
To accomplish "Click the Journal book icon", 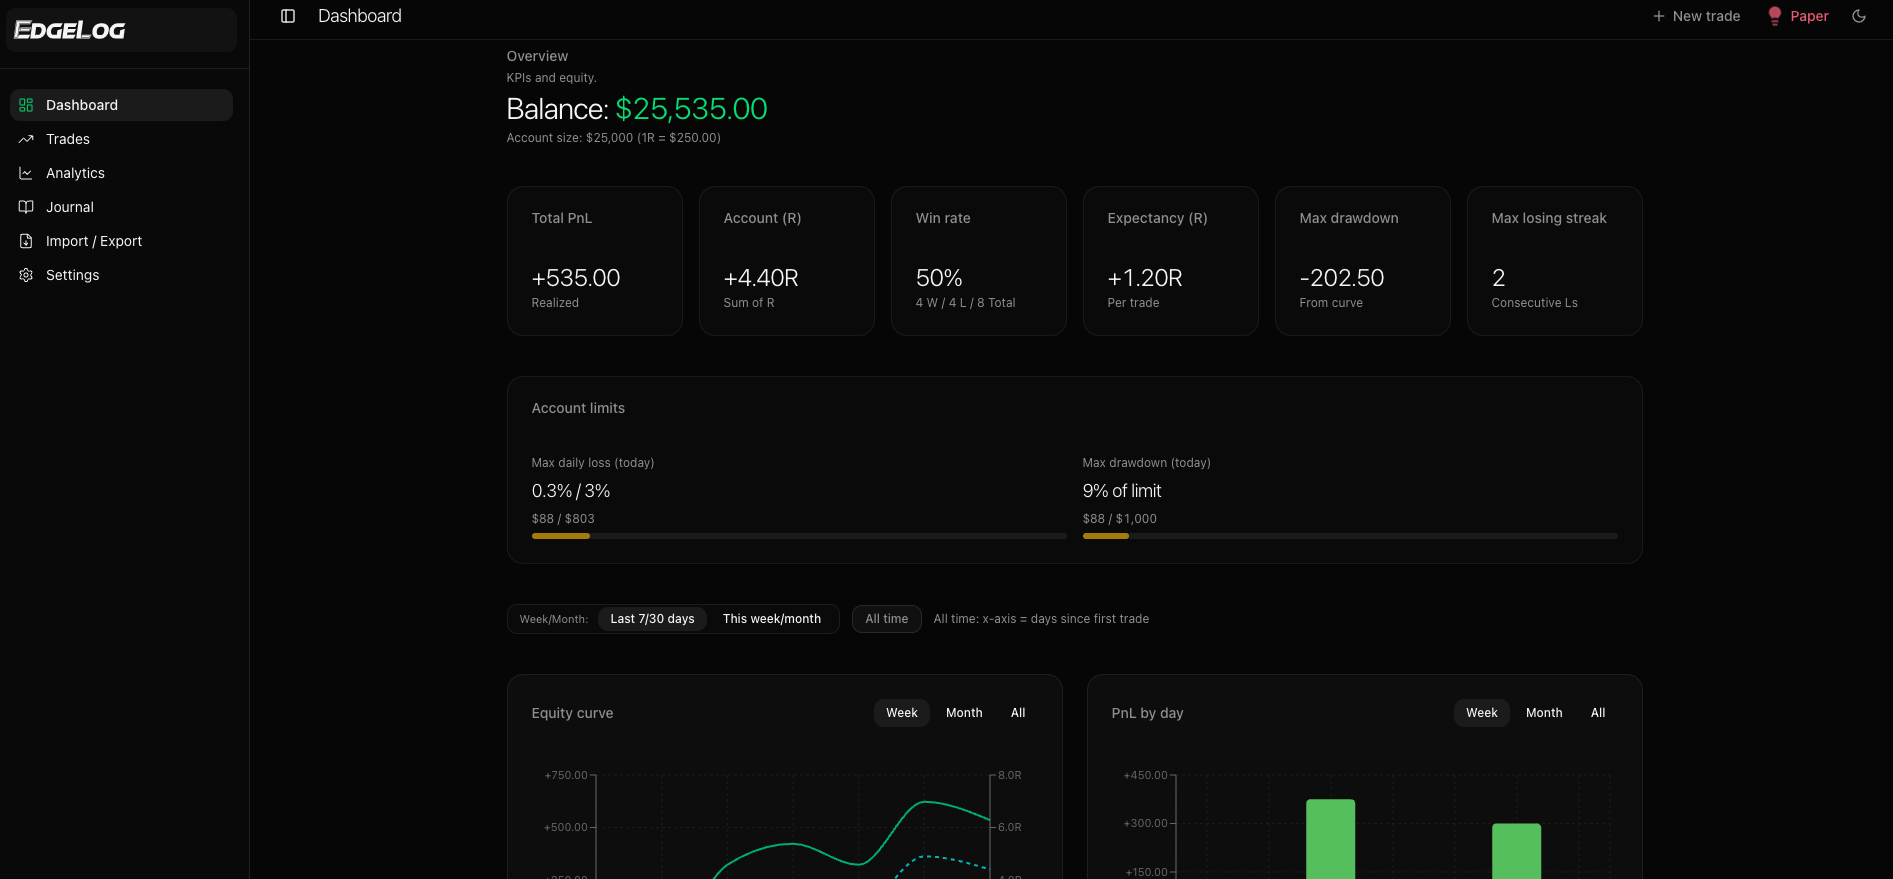I will 26,207.
